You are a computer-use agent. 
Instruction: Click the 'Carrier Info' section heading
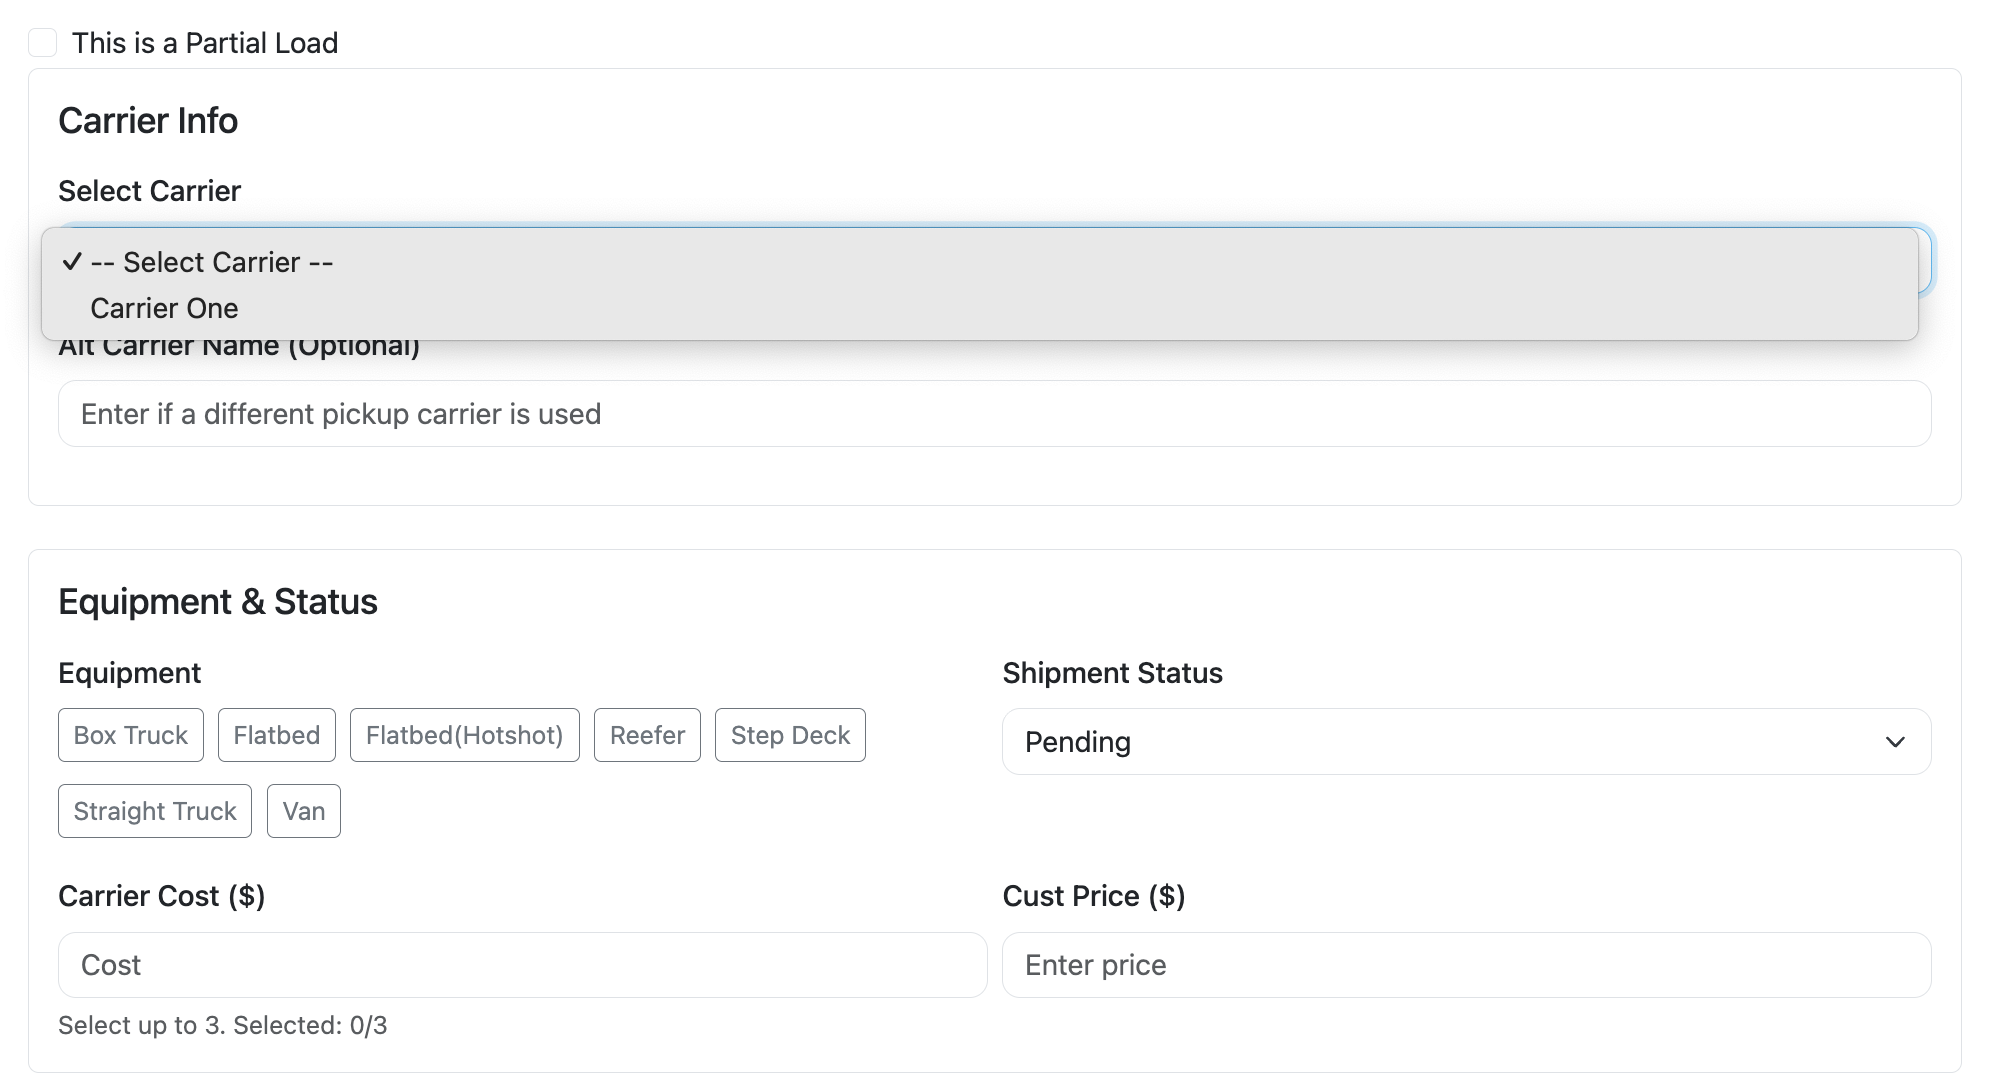148,120
